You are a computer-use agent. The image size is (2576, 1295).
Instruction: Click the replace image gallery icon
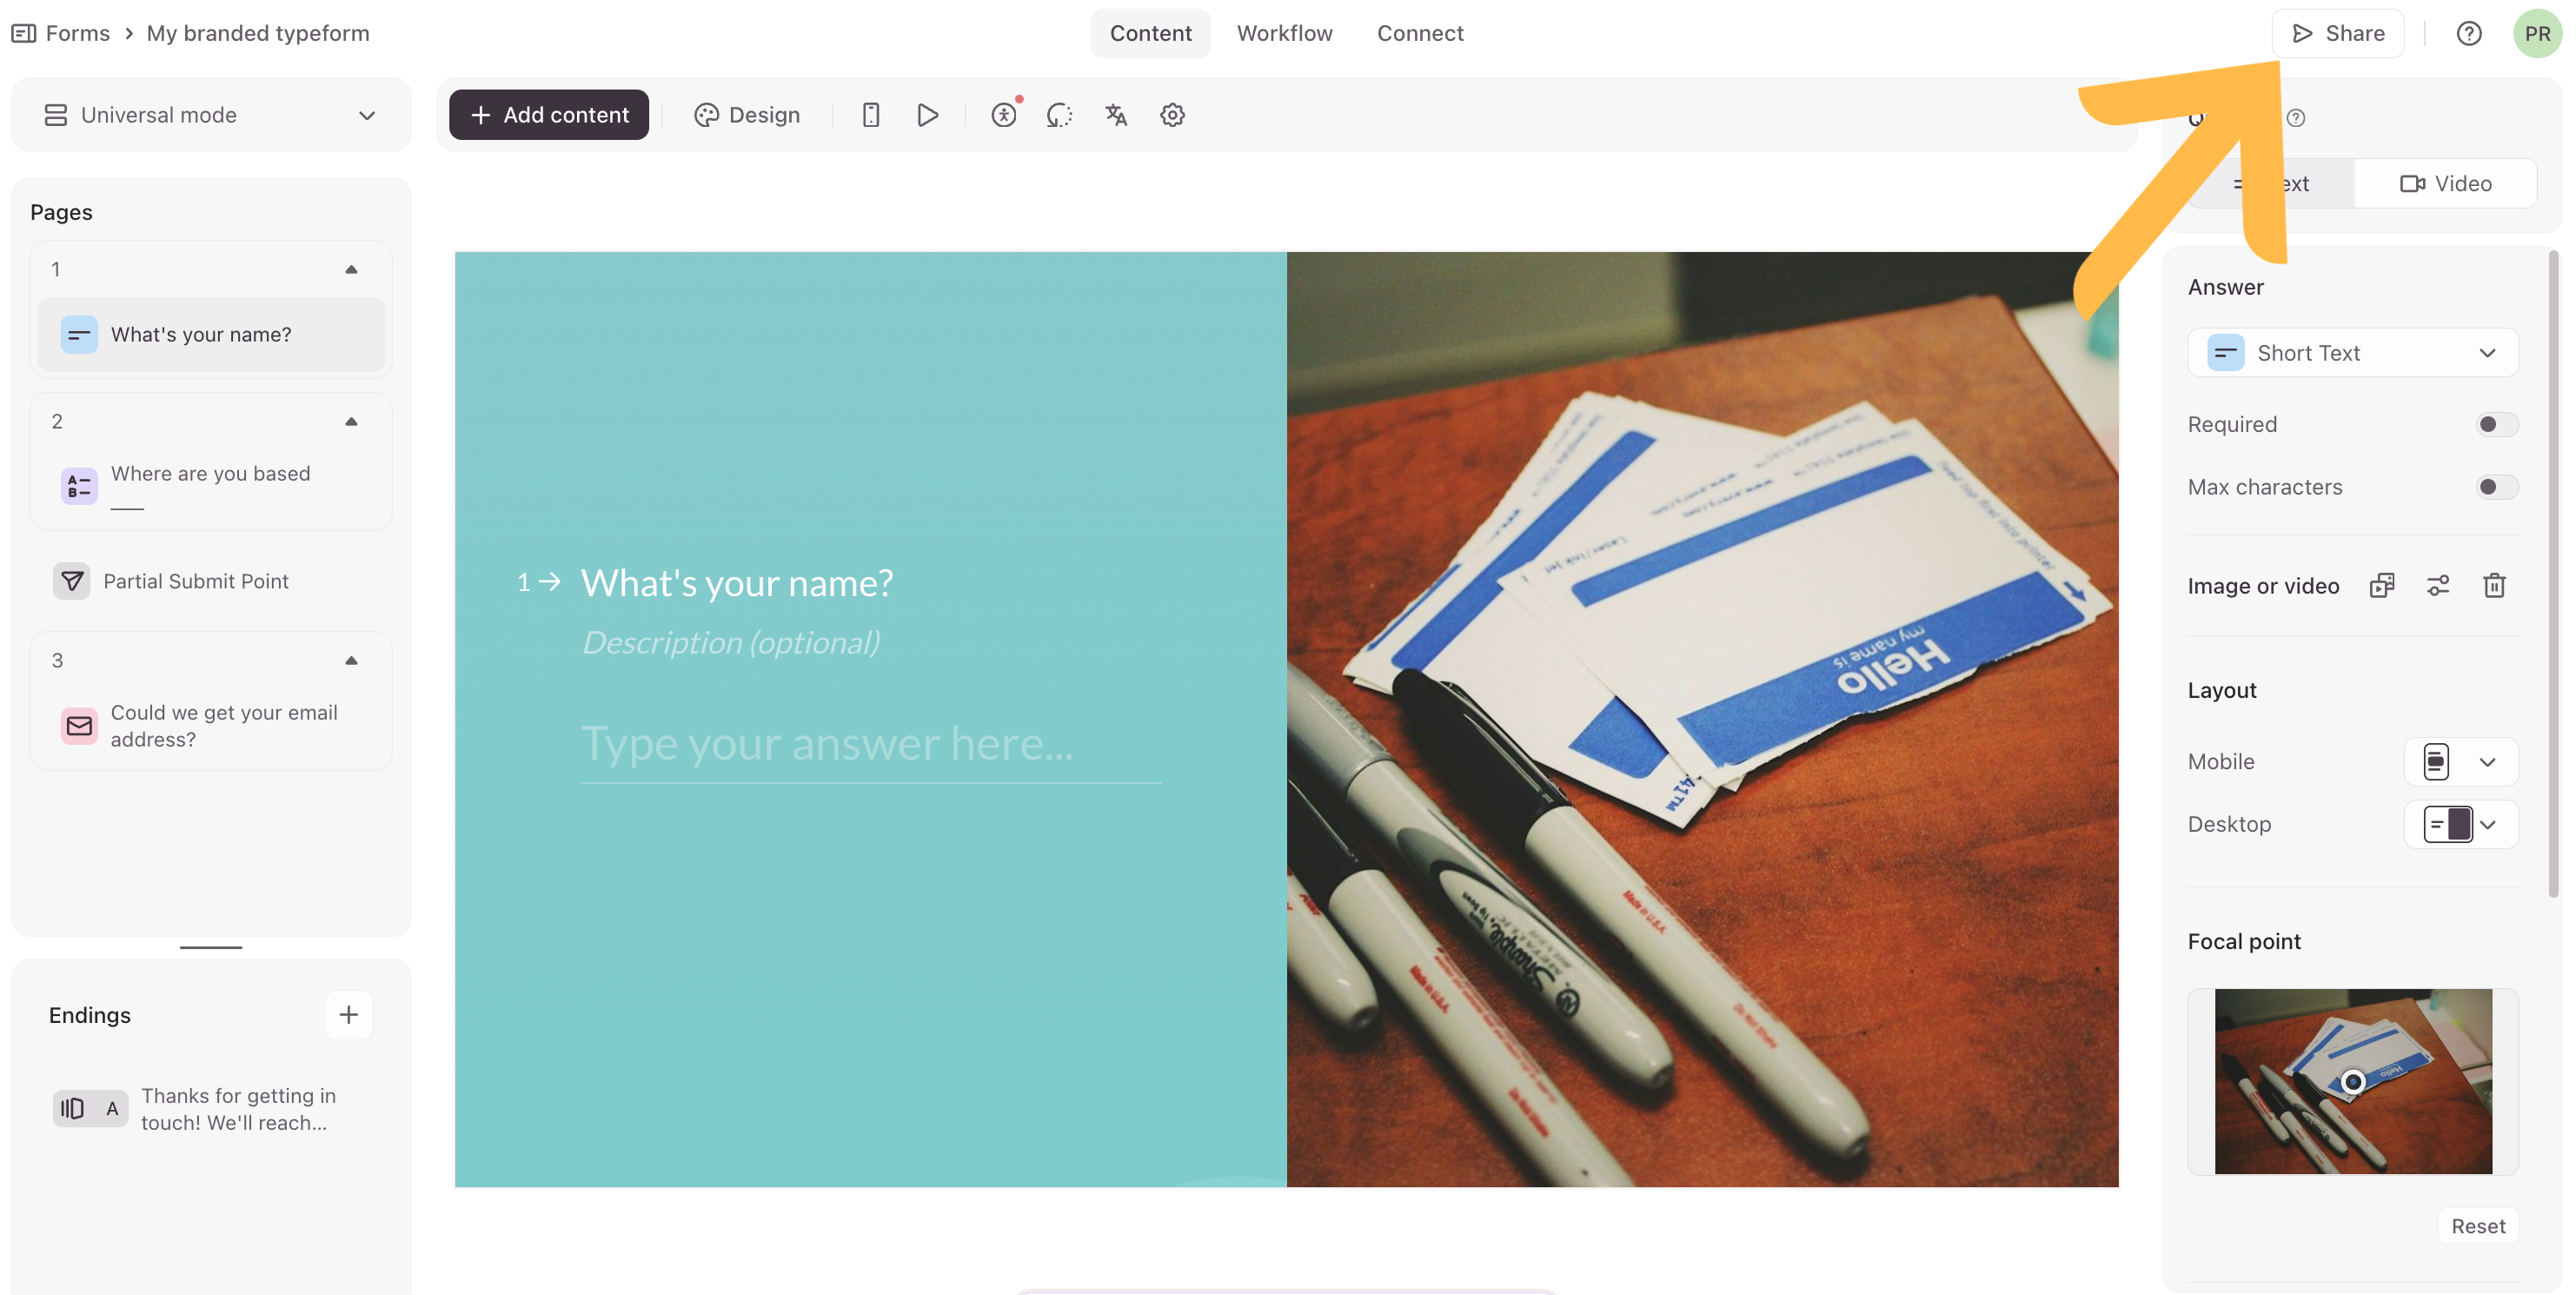pos(2382,586)
